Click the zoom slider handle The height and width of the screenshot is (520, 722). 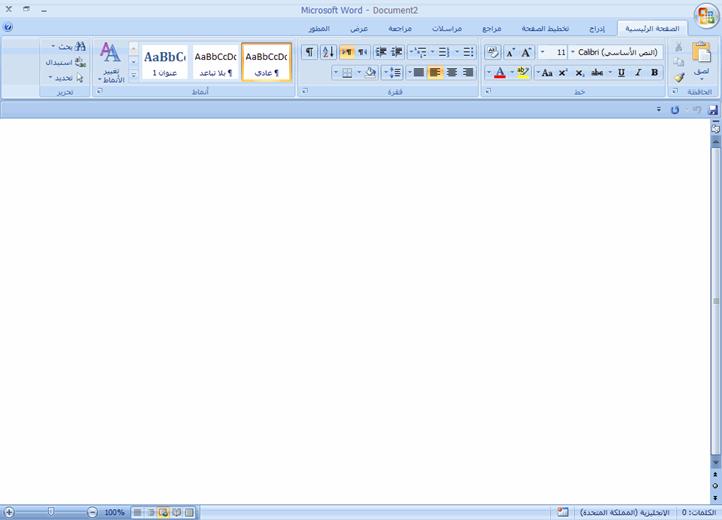(51, 512)
